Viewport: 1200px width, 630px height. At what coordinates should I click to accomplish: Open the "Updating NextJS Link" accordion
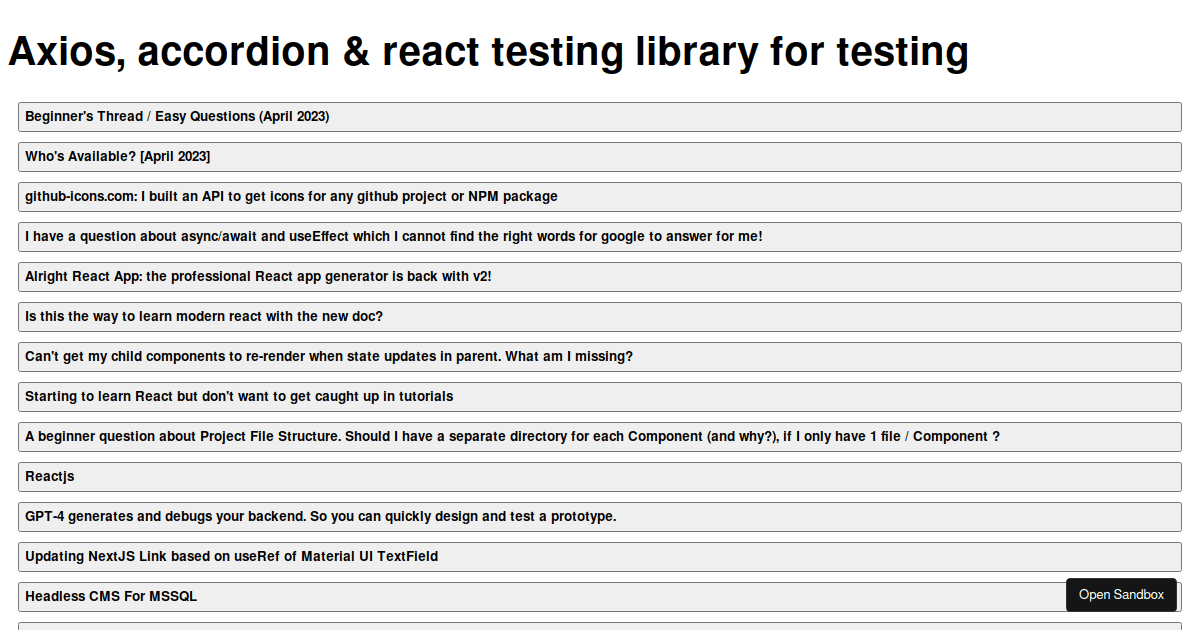click(600, 556)
